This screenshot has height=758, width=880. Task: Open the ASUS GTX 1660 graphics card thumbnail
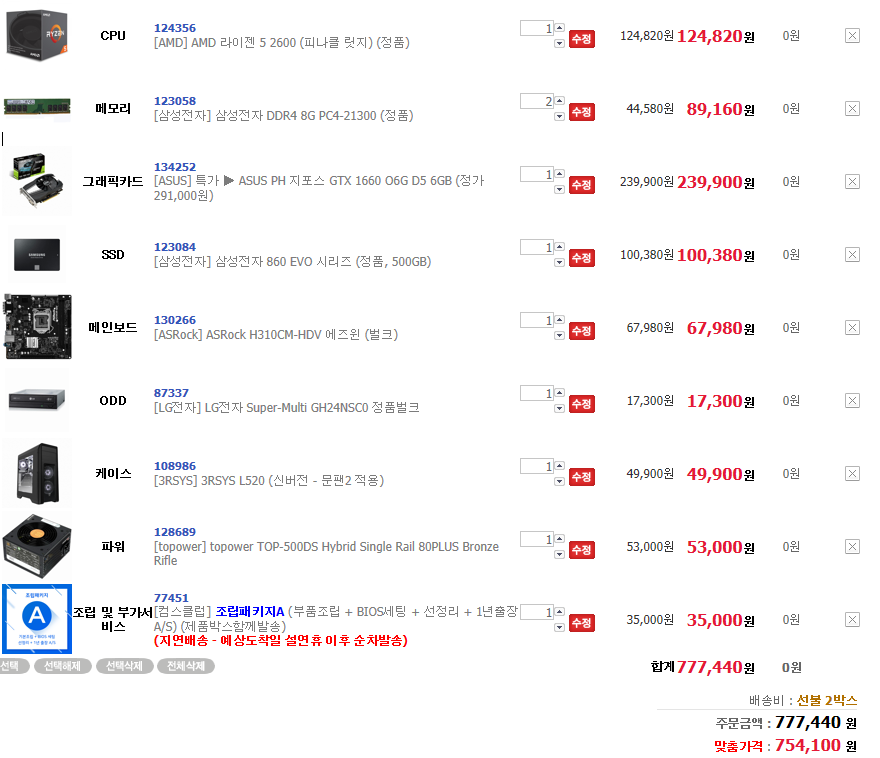pos(37,181)
